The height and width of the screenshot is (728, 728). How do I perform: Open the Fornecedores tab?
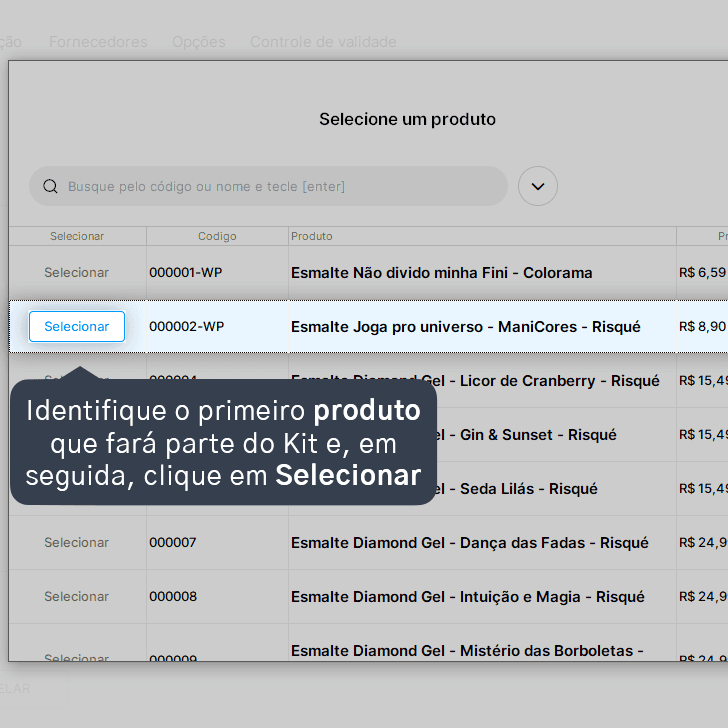pos(98,42)
